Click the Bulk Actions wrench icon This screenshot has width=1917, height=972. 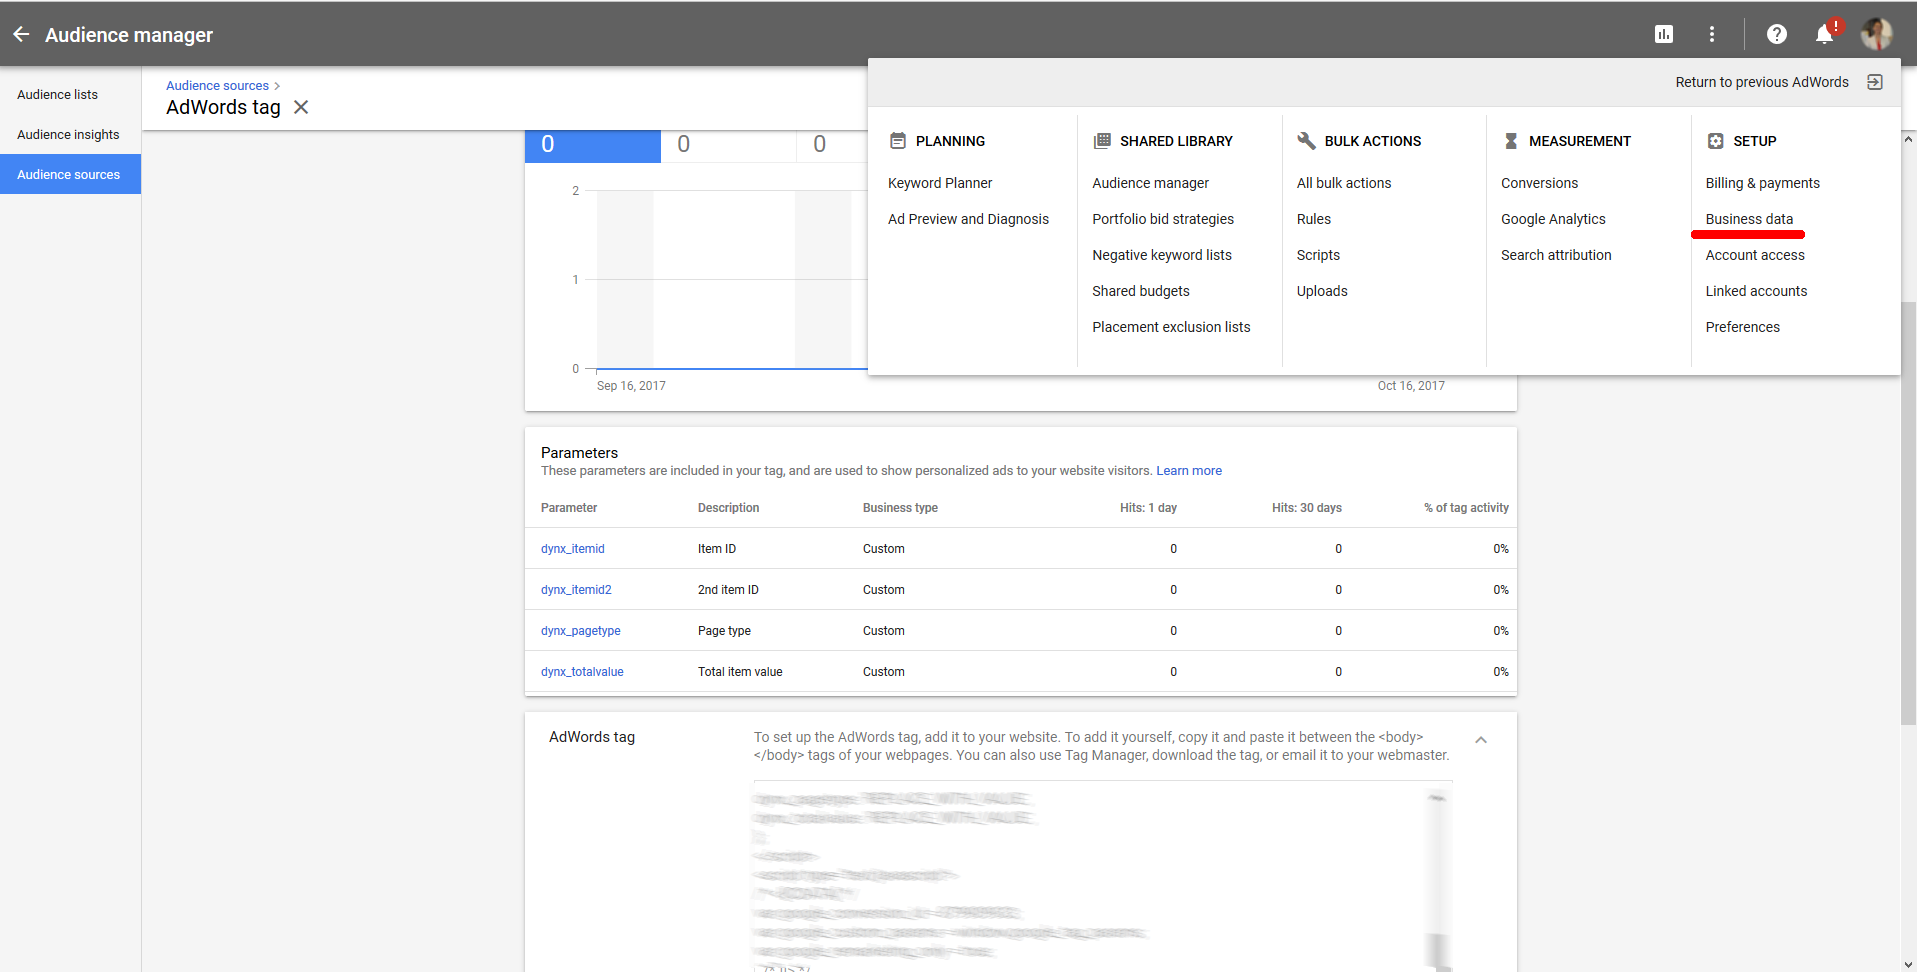coord(1305,140)
